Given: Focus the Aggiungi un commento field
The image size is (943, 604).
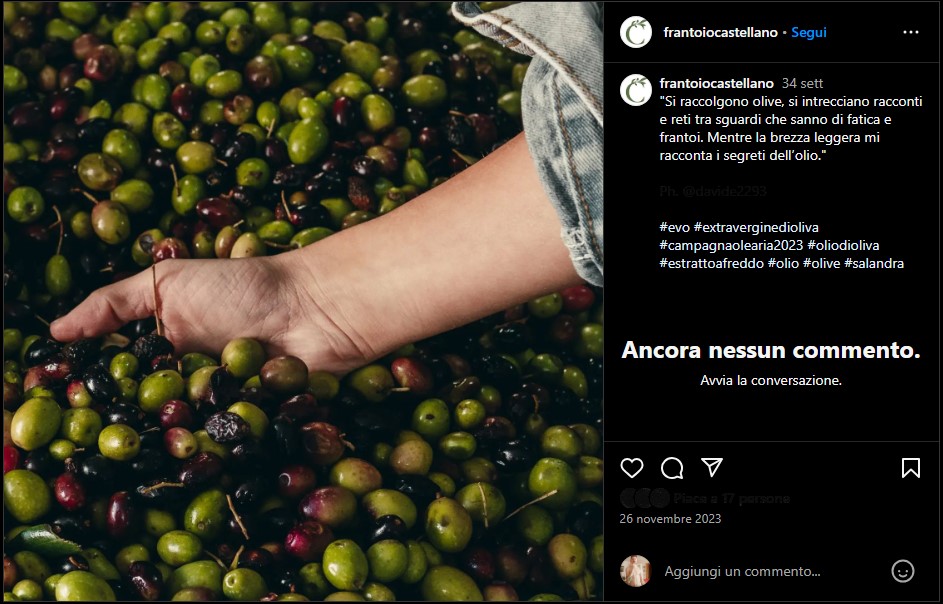Looking at the screenshot, I should pyautogui.click(x=772, y=571).
